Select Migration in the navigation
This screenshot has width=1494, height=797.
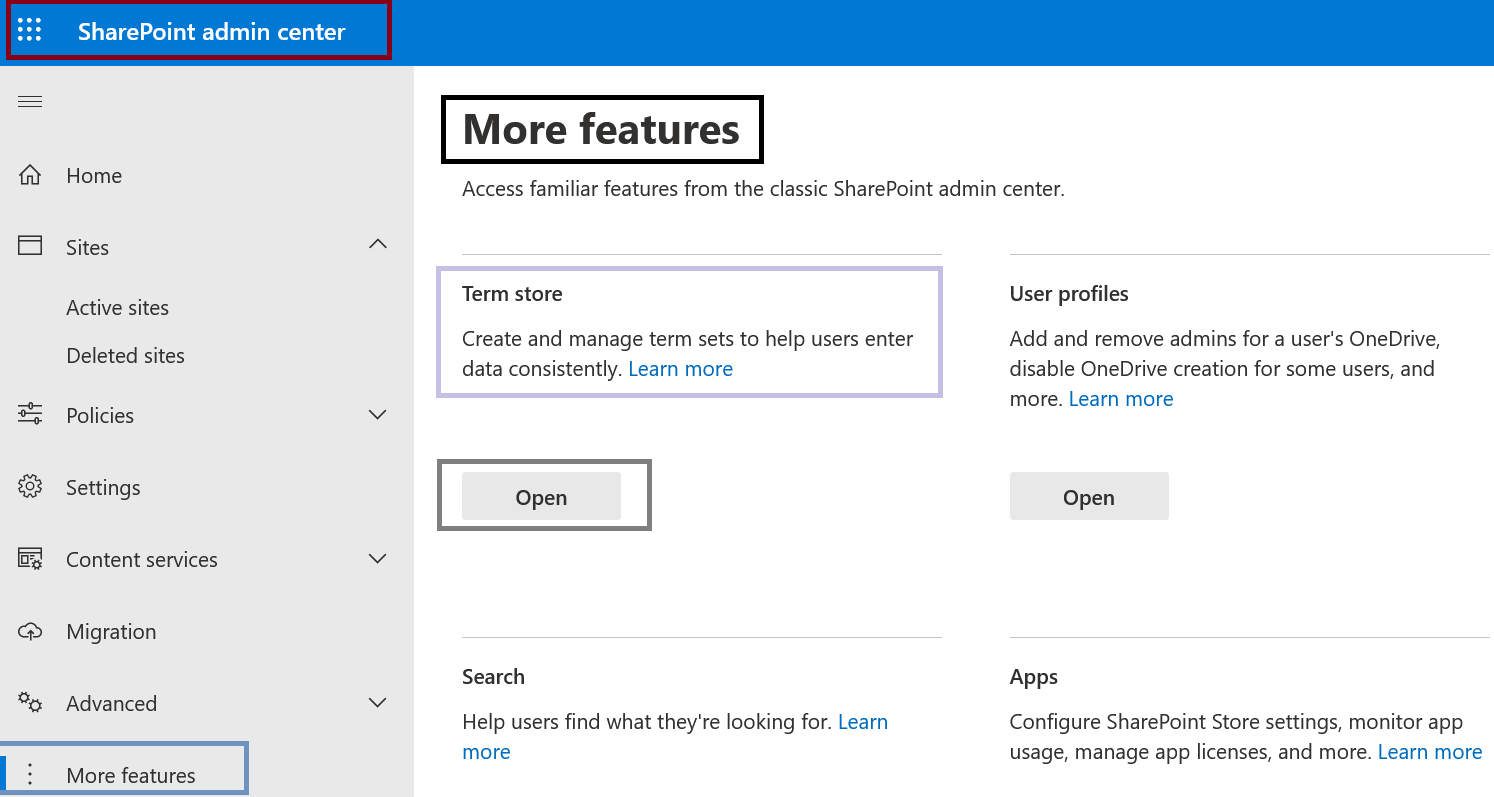click(111, 632)
